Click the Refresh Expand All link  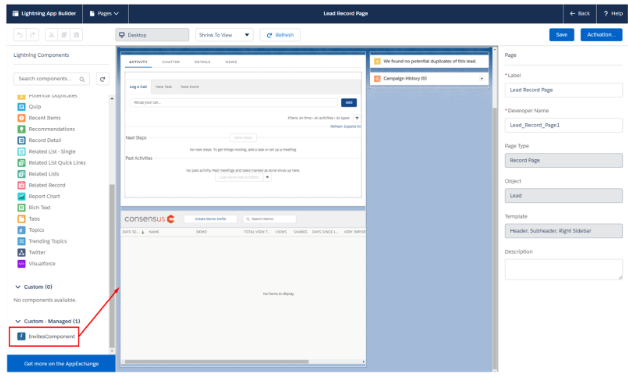point(345,127)
